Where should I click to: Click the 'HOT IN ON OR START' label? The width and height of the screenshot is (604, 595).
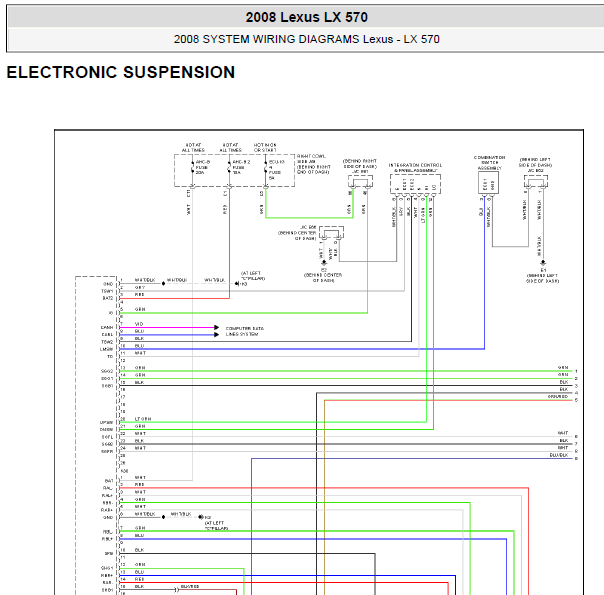(x=265, y=147)
